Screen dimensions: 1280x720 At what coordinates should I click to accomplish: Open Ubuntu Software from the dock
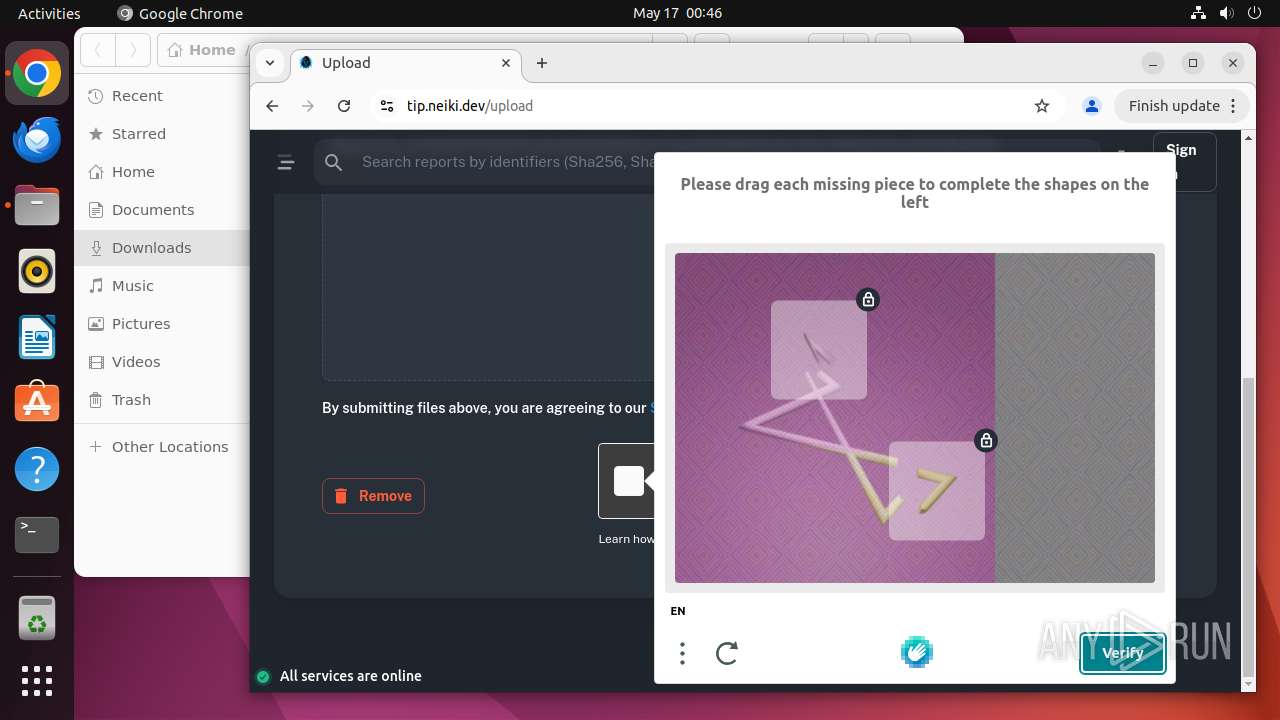point(37,403)
